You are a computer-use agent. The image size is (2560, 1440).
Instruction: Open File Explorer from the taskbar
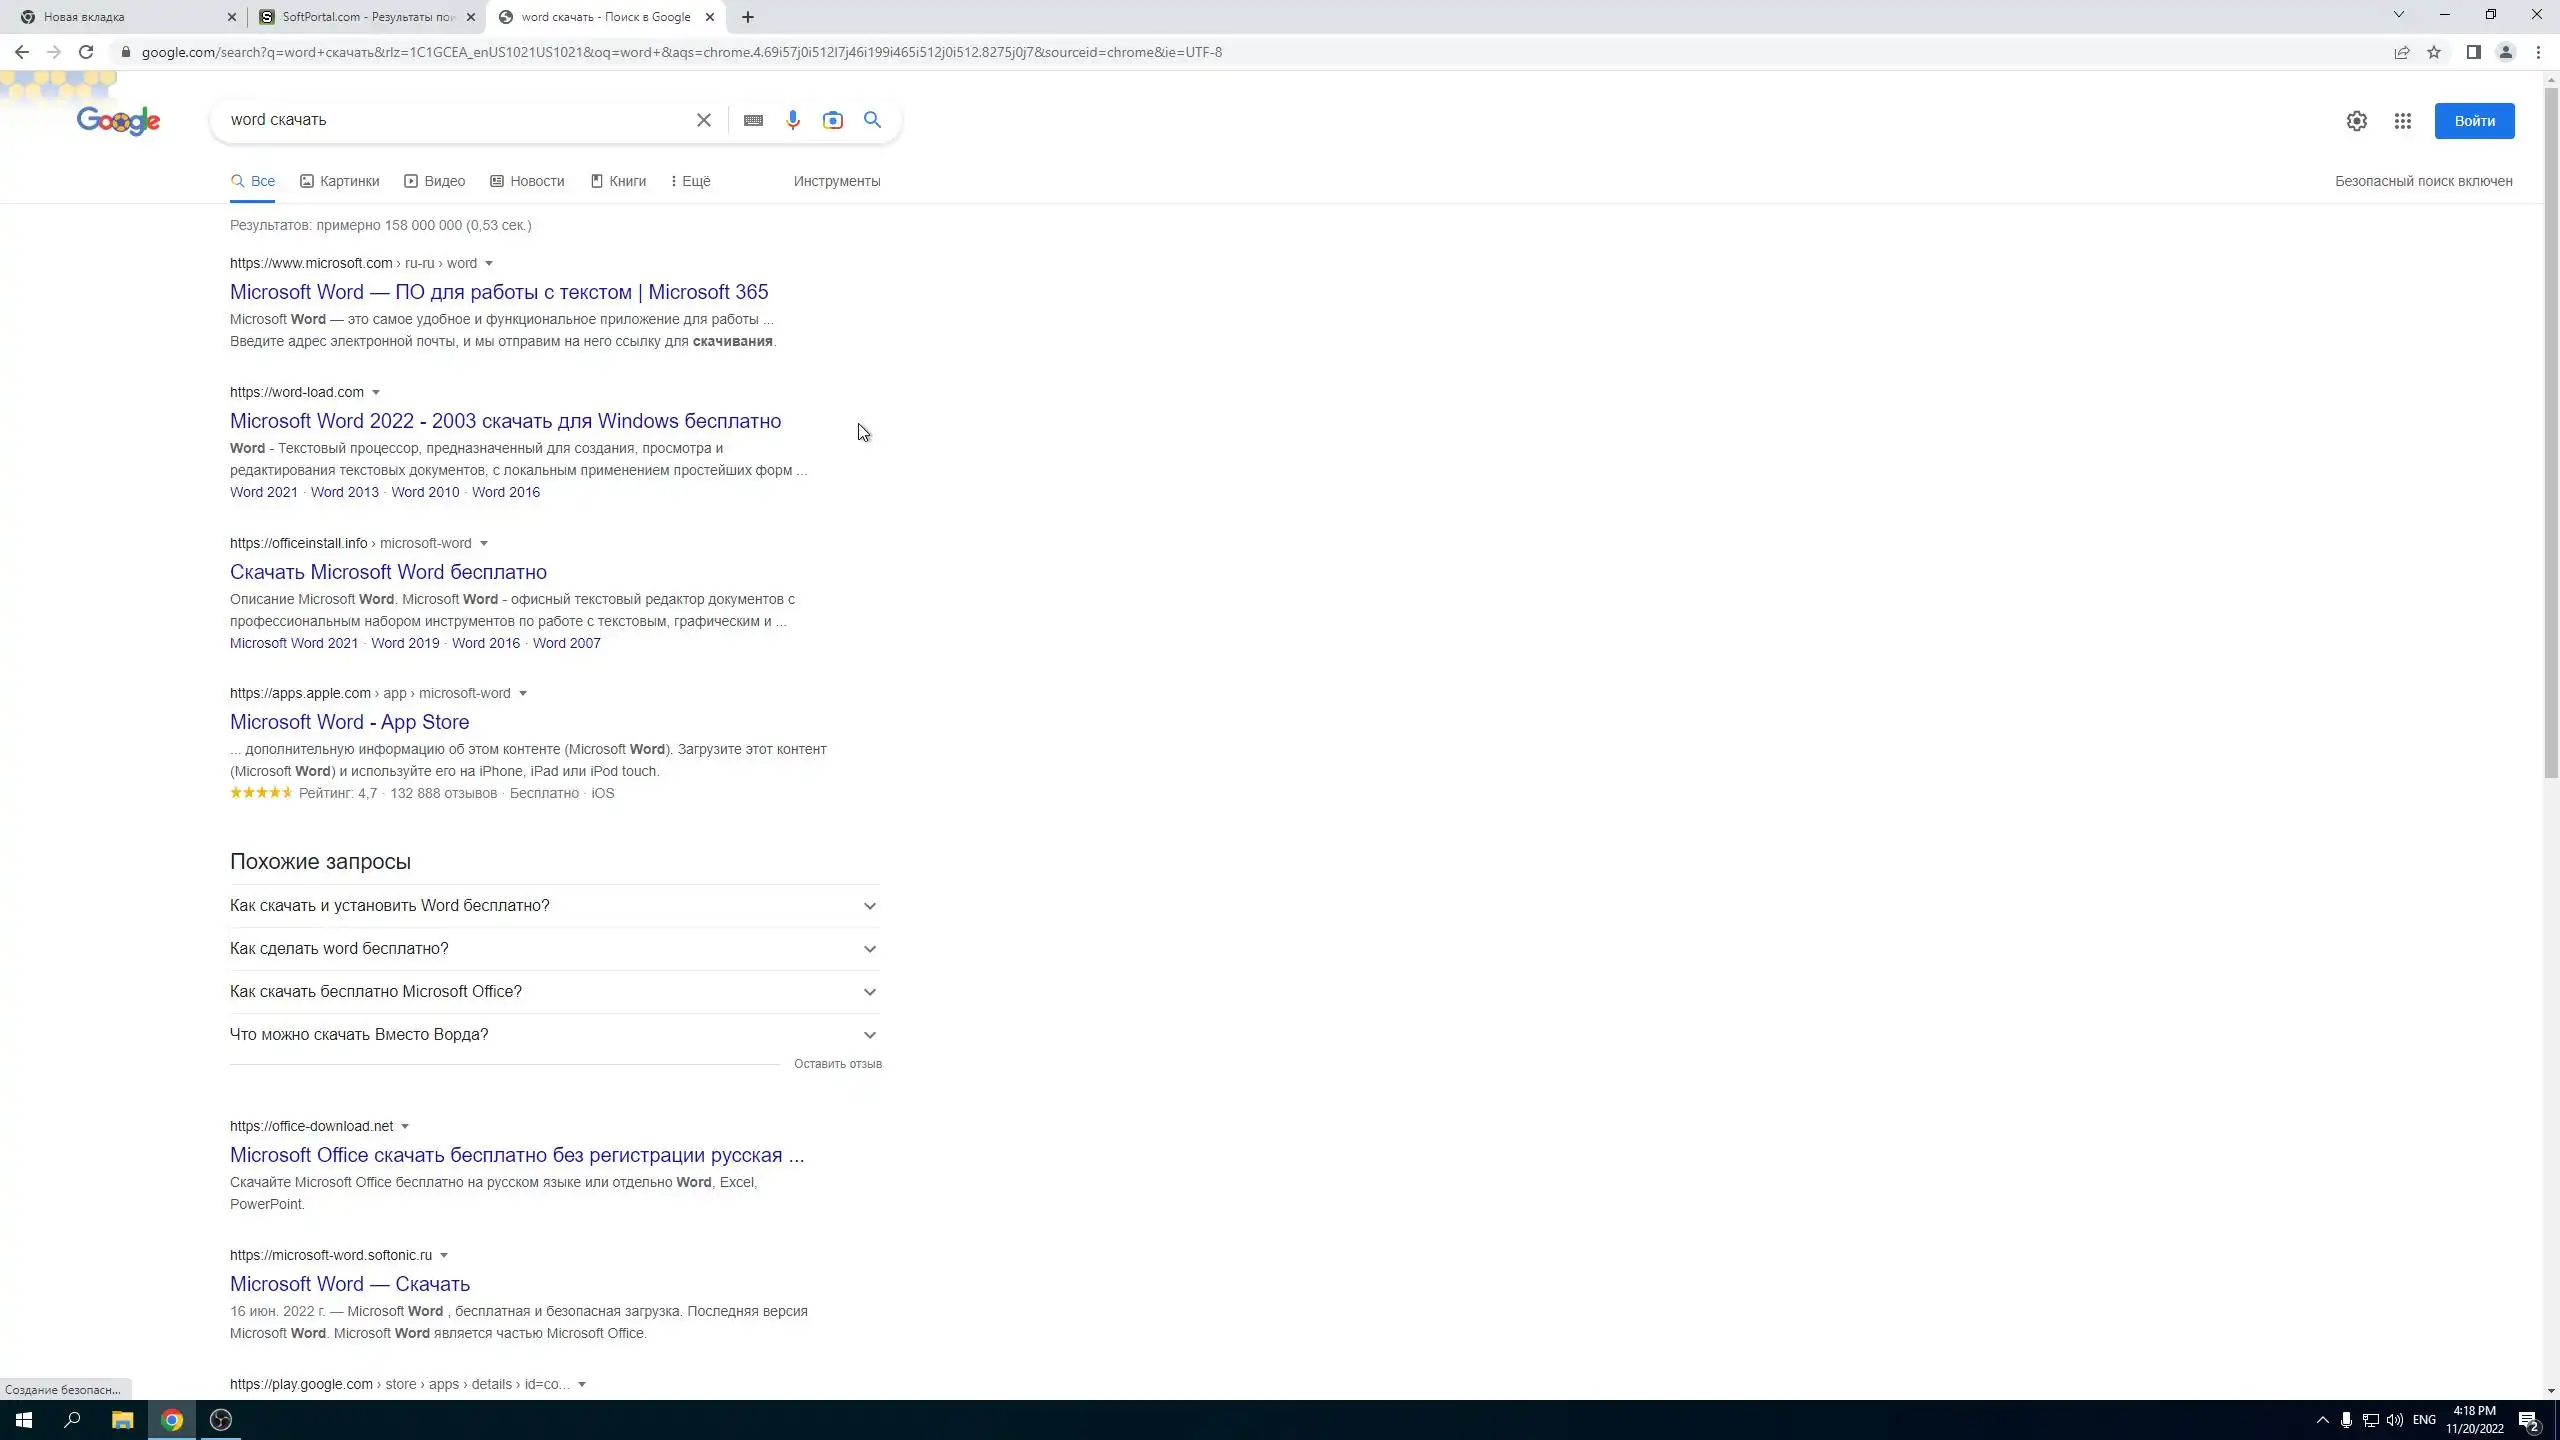click(x=122, y=1420)
